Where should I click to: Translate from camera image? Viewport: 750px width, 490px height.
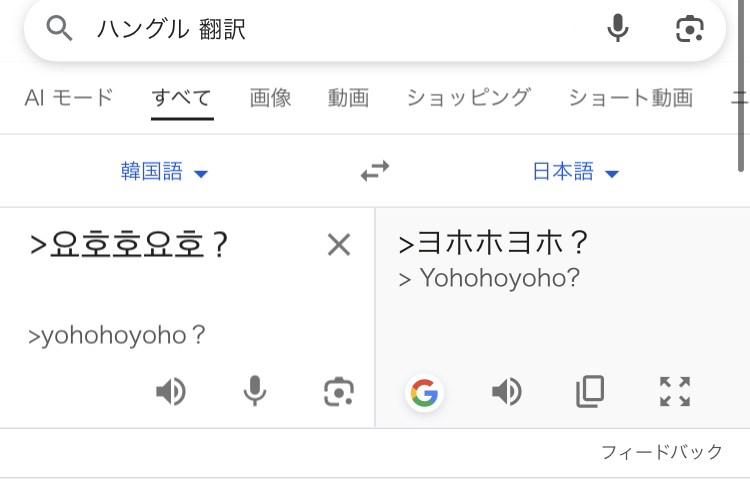[339, 392]
